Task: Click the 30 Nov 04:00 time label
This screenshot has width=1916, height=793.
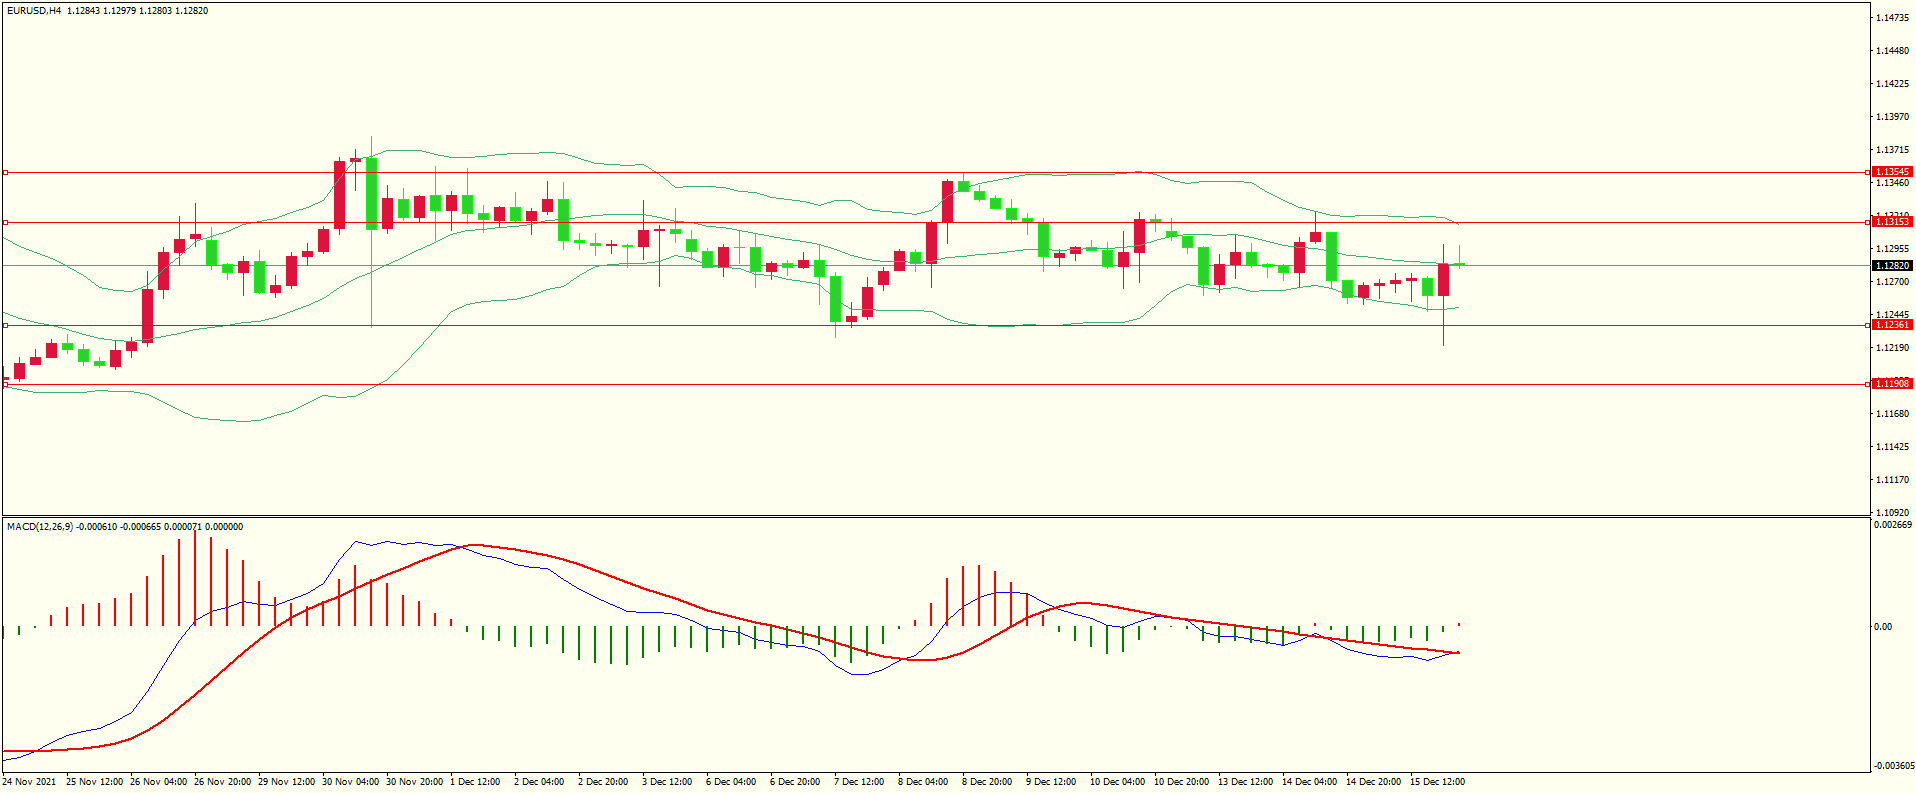Action: [x=350, y=782]
